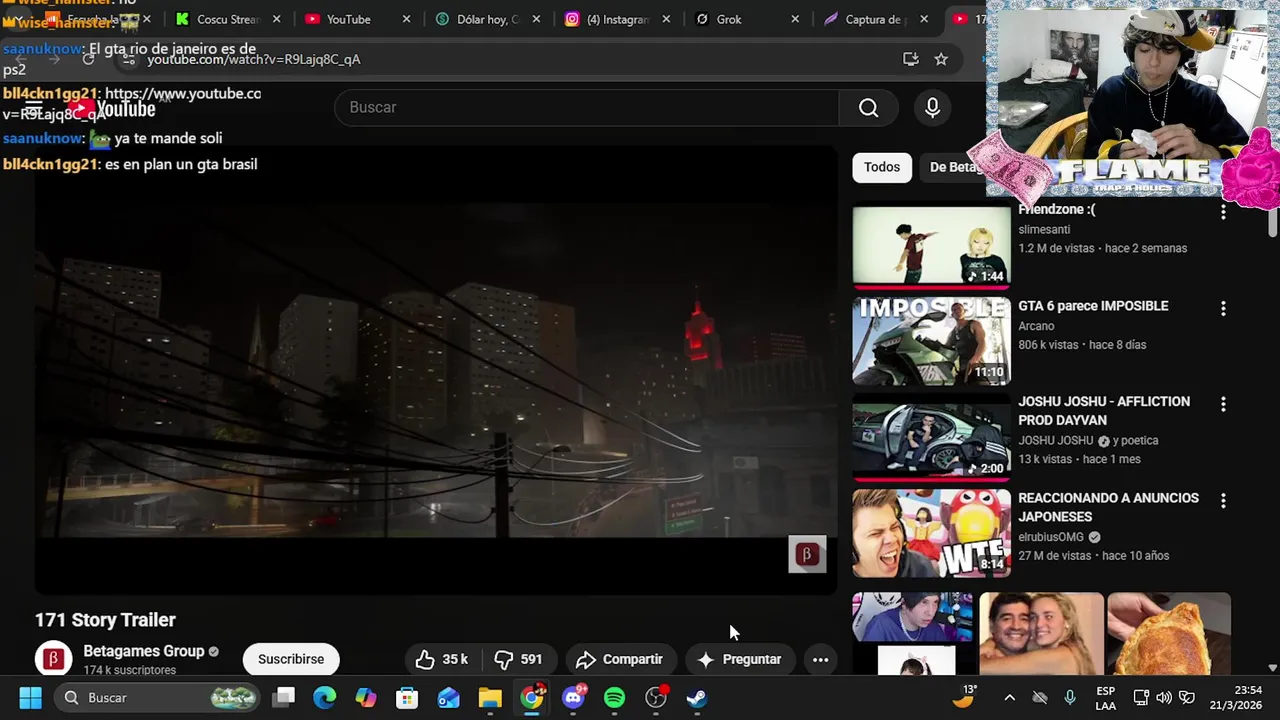
Task: Click the Chrome icon on the taskbar
Action: point(532,698)
